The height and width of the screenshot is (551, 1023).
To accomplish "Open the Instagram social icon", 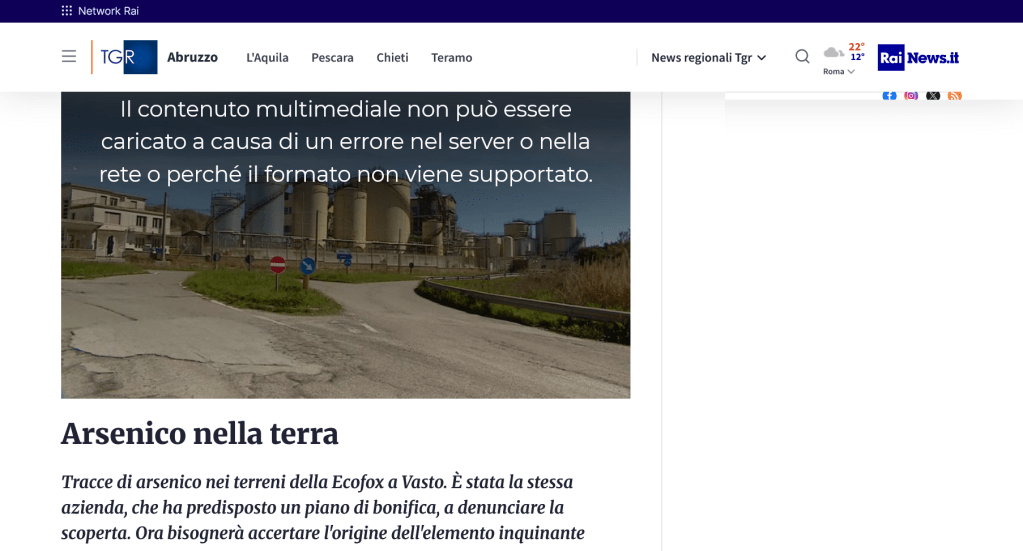I will (911, 95).
